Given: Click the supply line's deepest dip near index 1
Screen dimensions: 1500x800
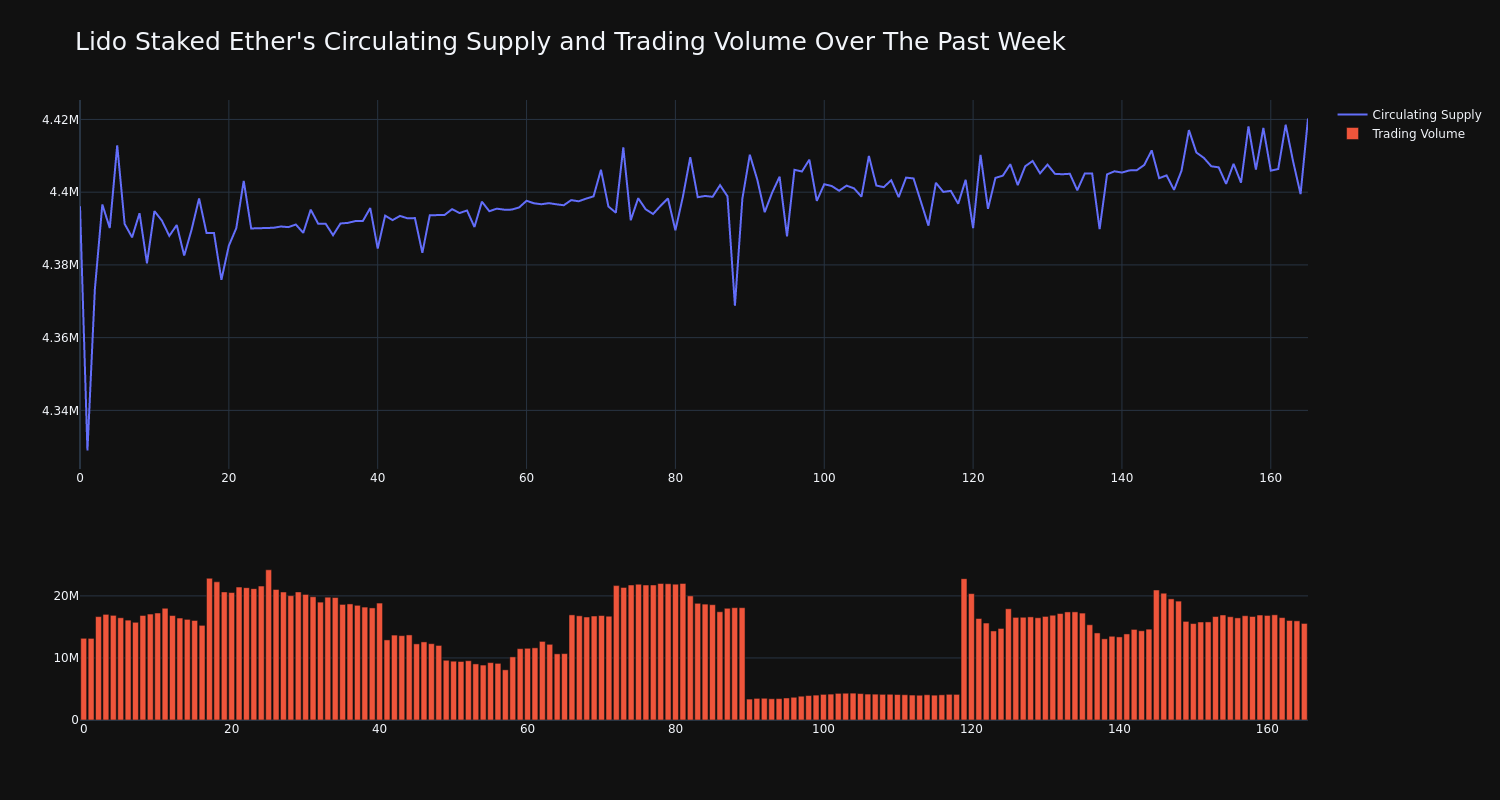Looking at the screenshot, I should click(87, 449).
